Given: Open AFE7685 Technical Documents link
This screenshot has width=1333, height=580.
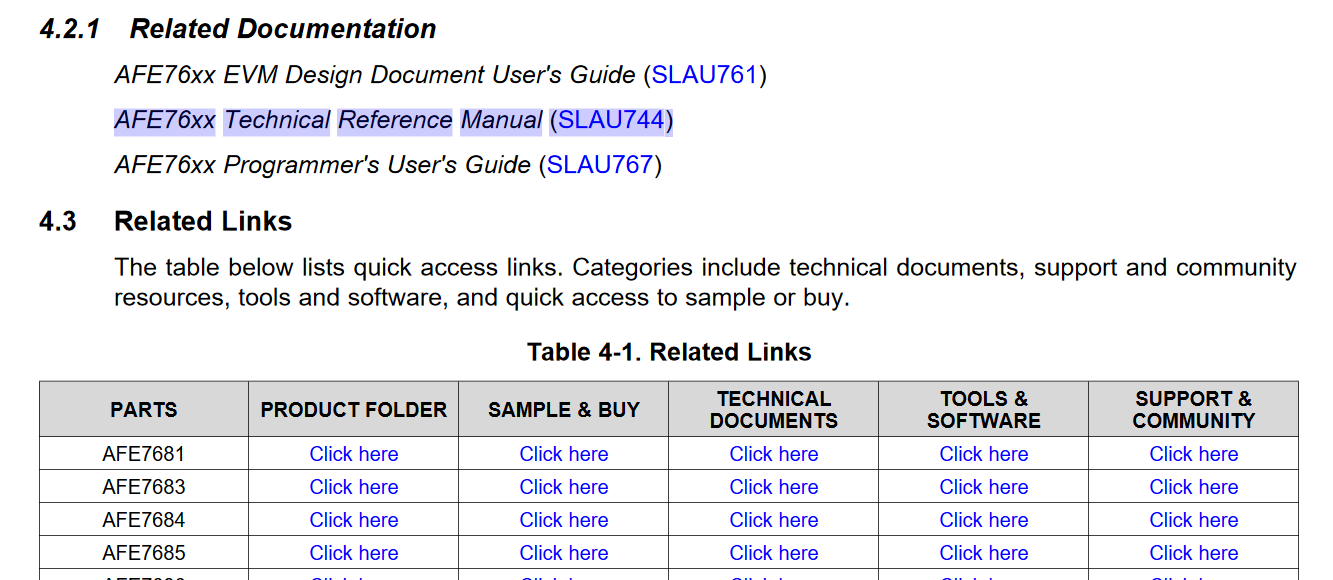Looking at the screenshot, I should 774,553.
